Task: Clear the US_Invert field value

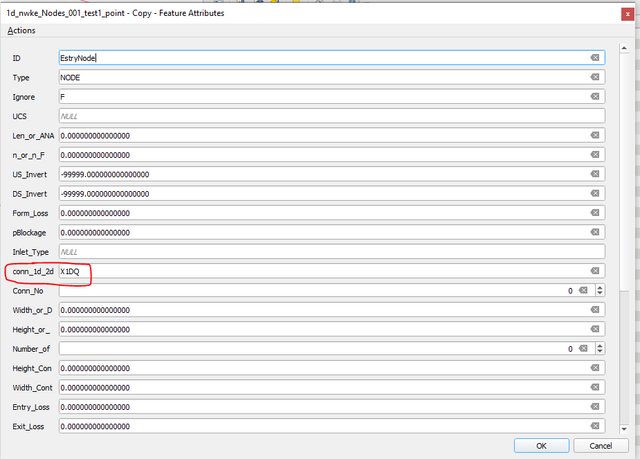Action: click(594, 174)
